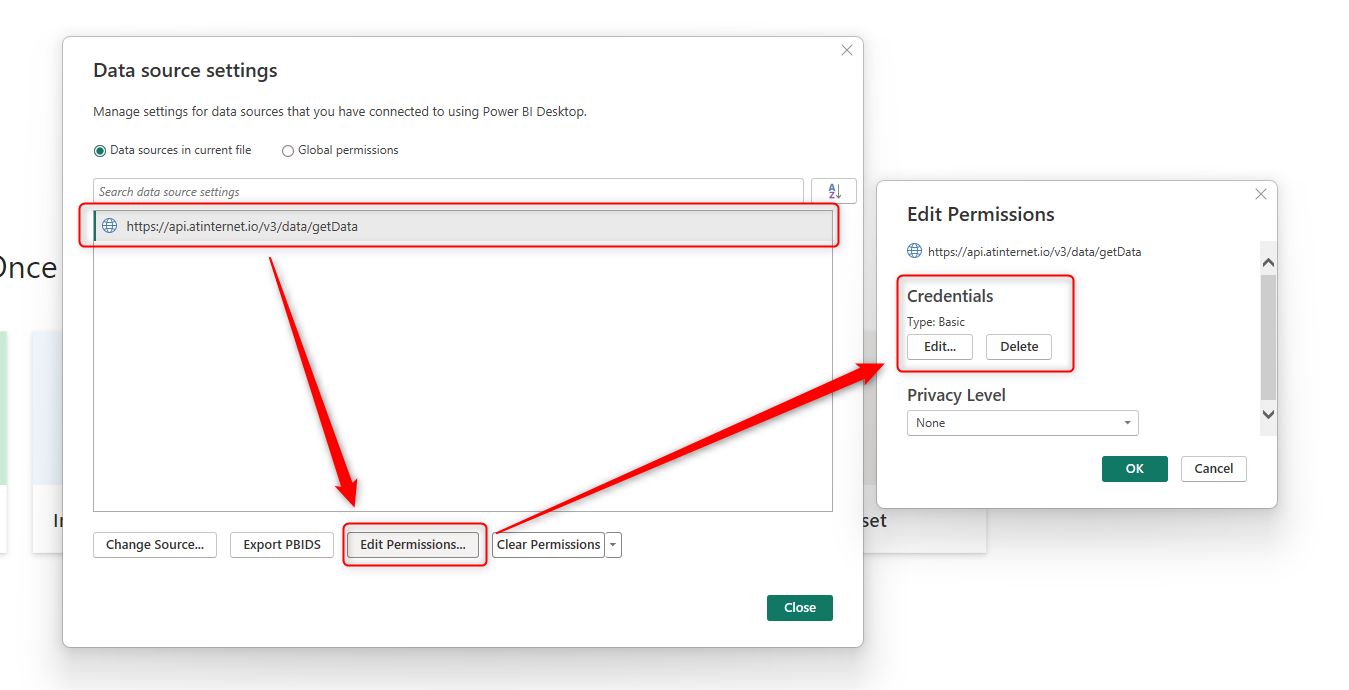Click the A-Z sort icon button
The width and height of the screenshot is (1349, 690).
click(833, 192)
